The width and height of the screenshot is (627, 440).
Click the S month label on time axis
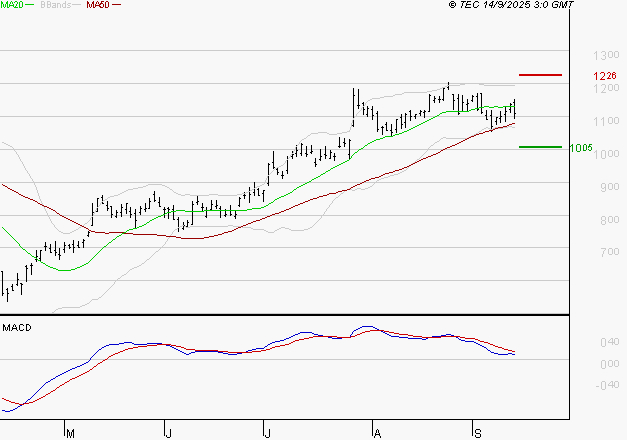tap(477, 433)
